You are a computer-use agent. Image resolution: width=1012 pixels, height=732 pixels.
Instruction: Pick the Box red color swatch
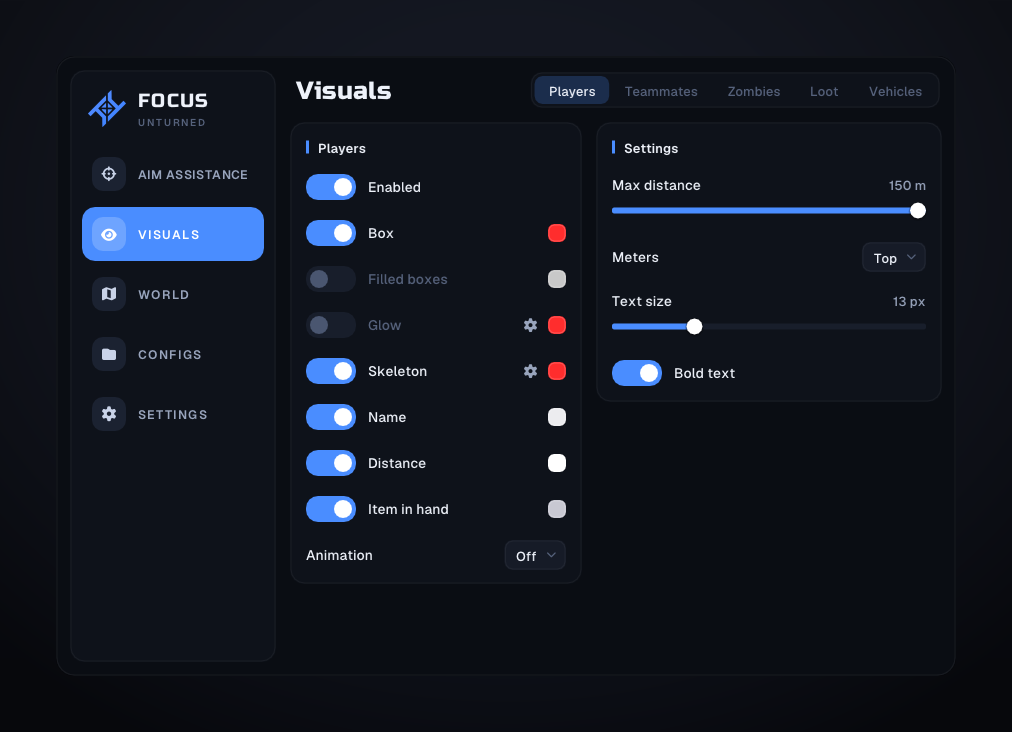tap(556, 233)
